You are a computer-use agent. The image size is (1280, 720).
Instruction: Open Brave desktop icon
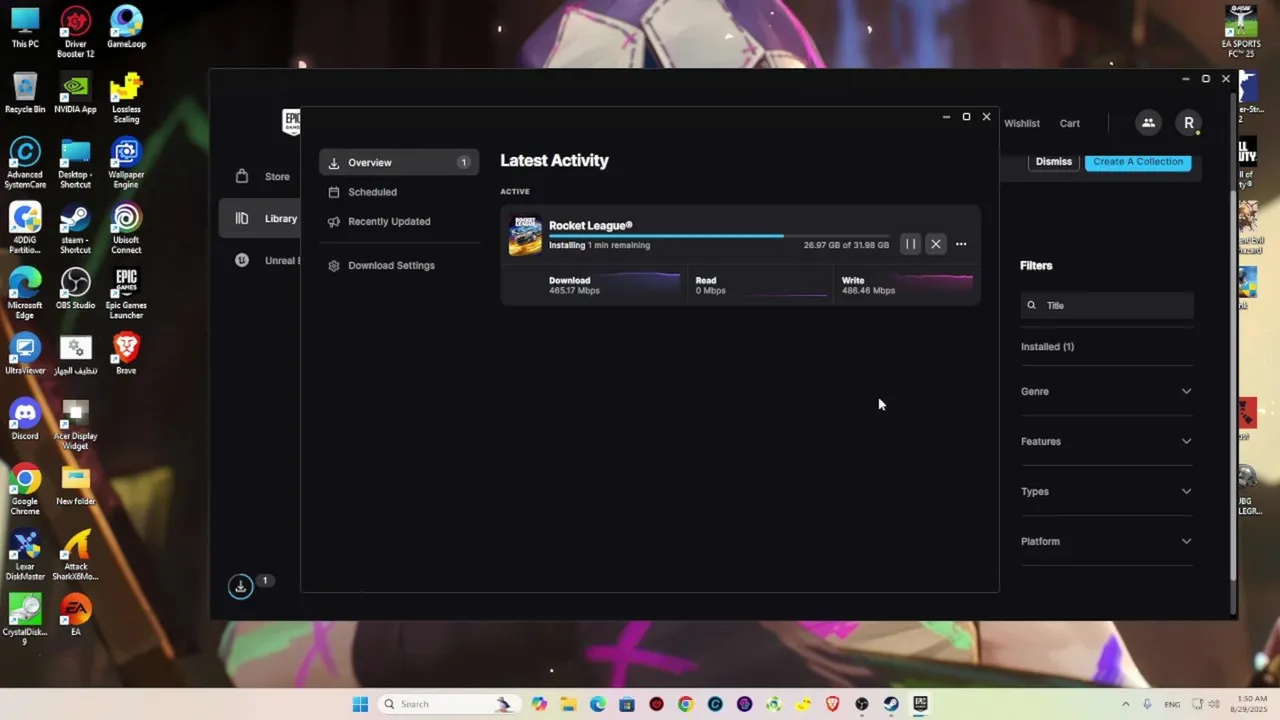pyautogui.click(x=126, y=354)
